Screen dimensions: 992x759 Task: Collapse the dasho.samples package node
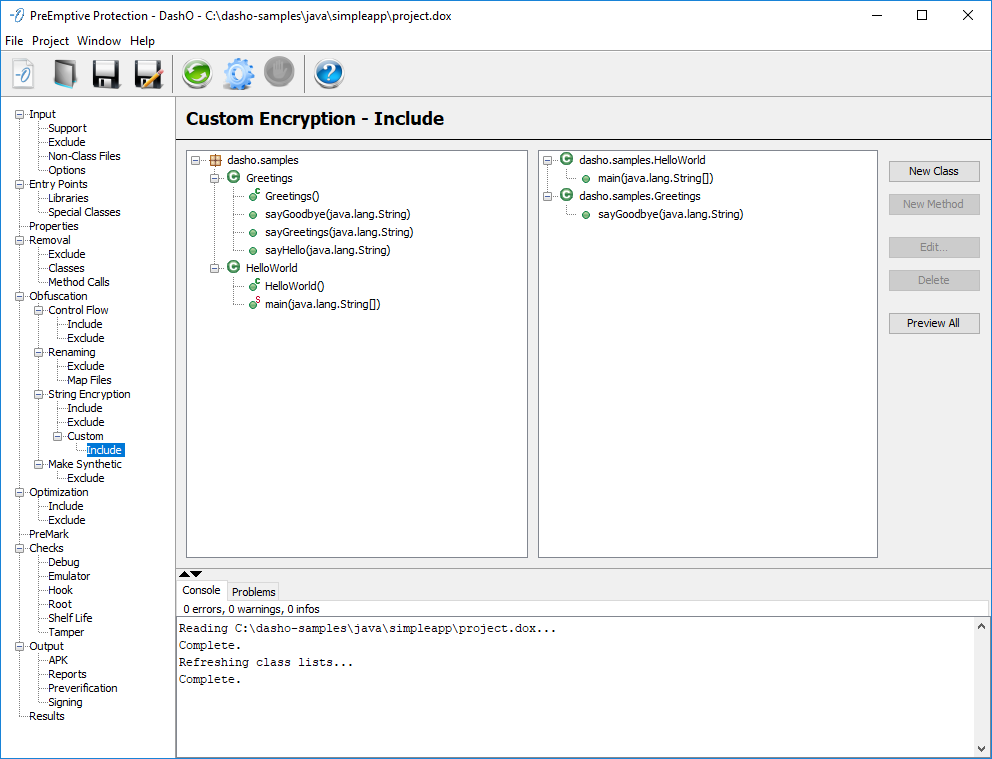tap(196, 160)
